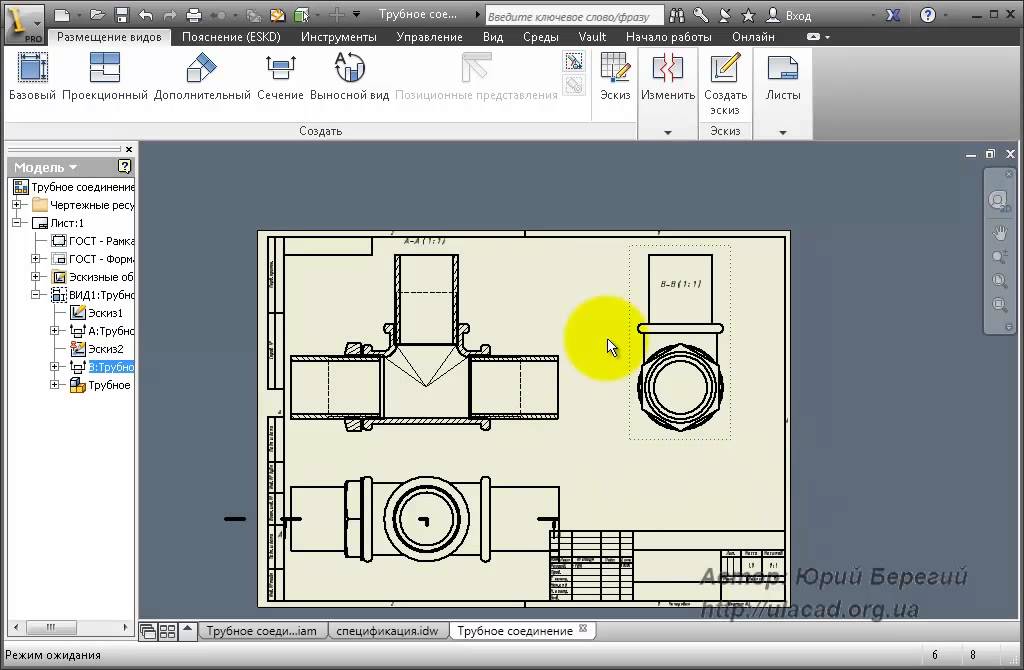Click the browser panel help icon

tap(124, 167)
